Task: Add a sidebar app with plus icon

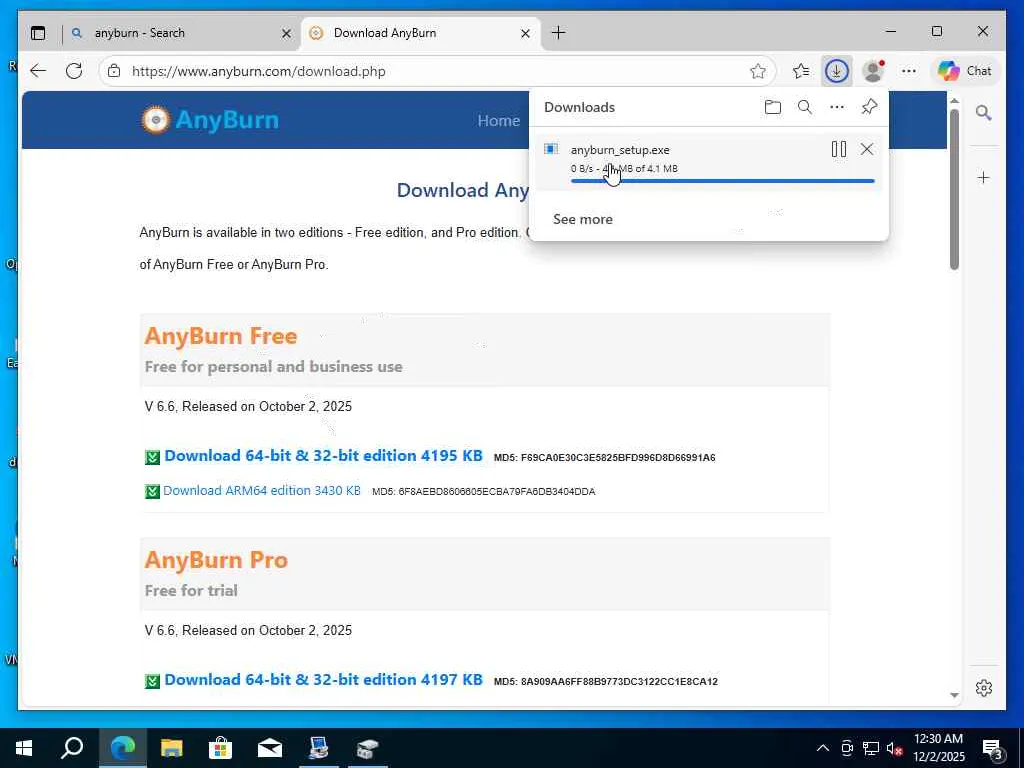Action: (984, 178)
